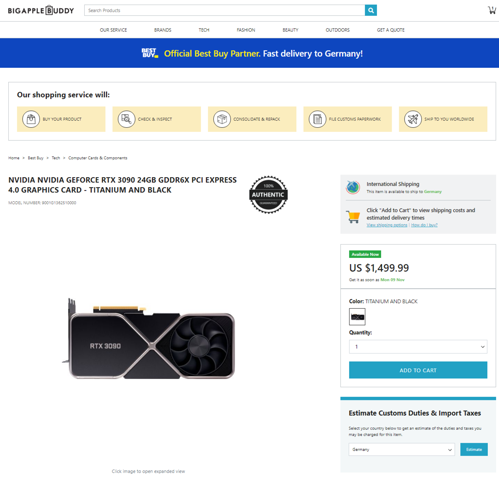Viewport: 499px width, 480px height.
Task: Click the Estimate button
Action: (474, 449)
